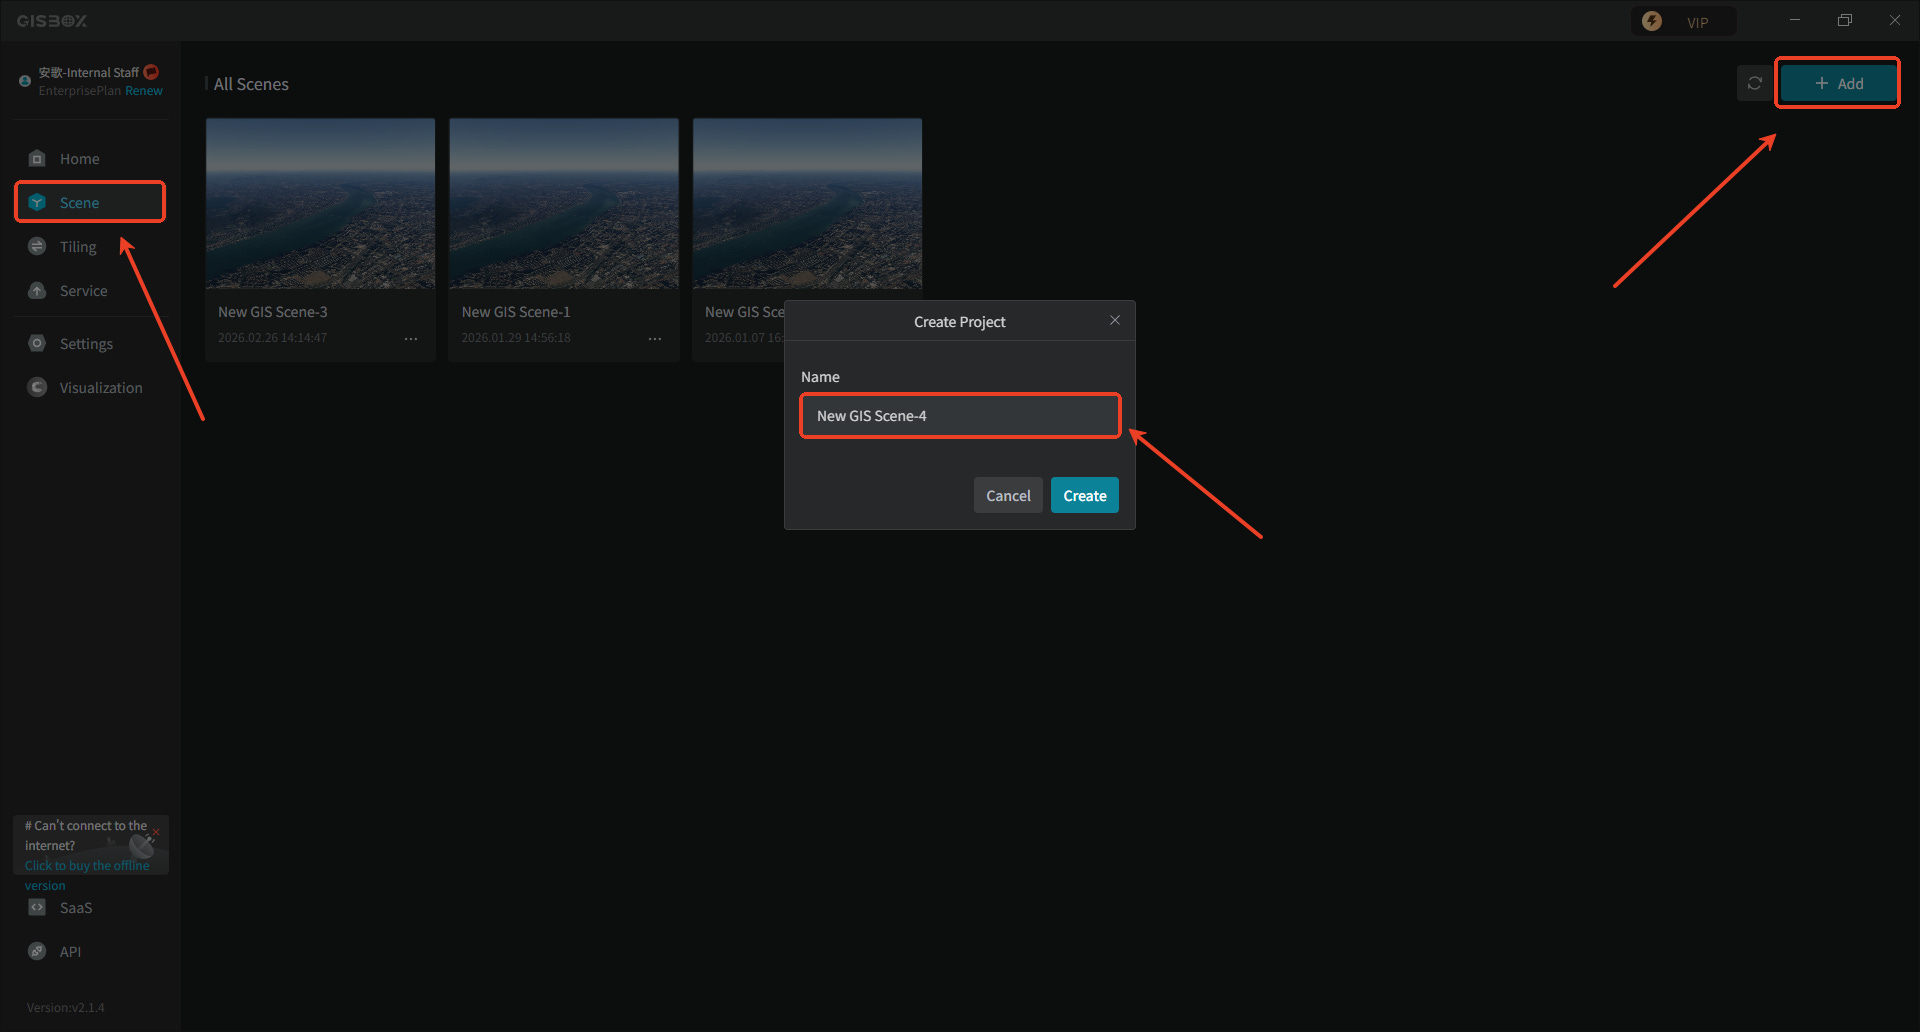The height and width of the screenshot is (1032, 1920).
Task: Select the Scene cube icon
Action: pos(37,203)
